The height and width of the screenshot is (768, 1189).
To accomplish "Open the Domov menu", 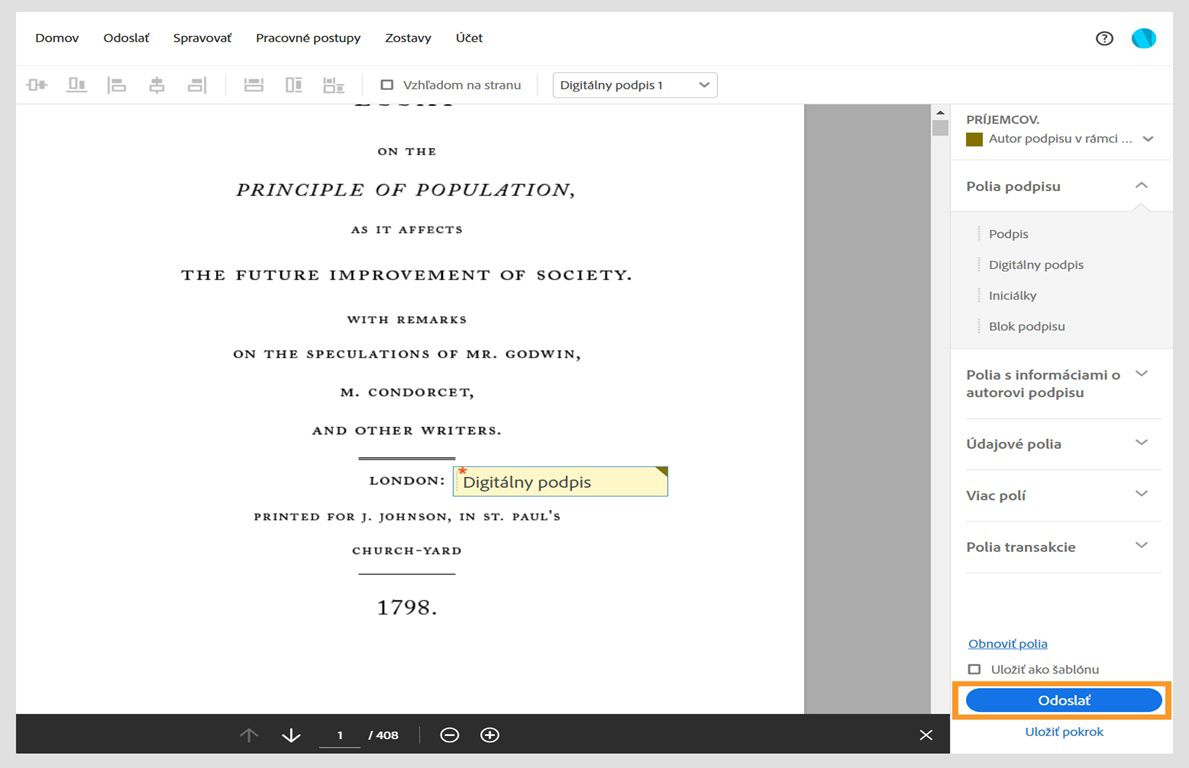I will (x=57, y=38).
